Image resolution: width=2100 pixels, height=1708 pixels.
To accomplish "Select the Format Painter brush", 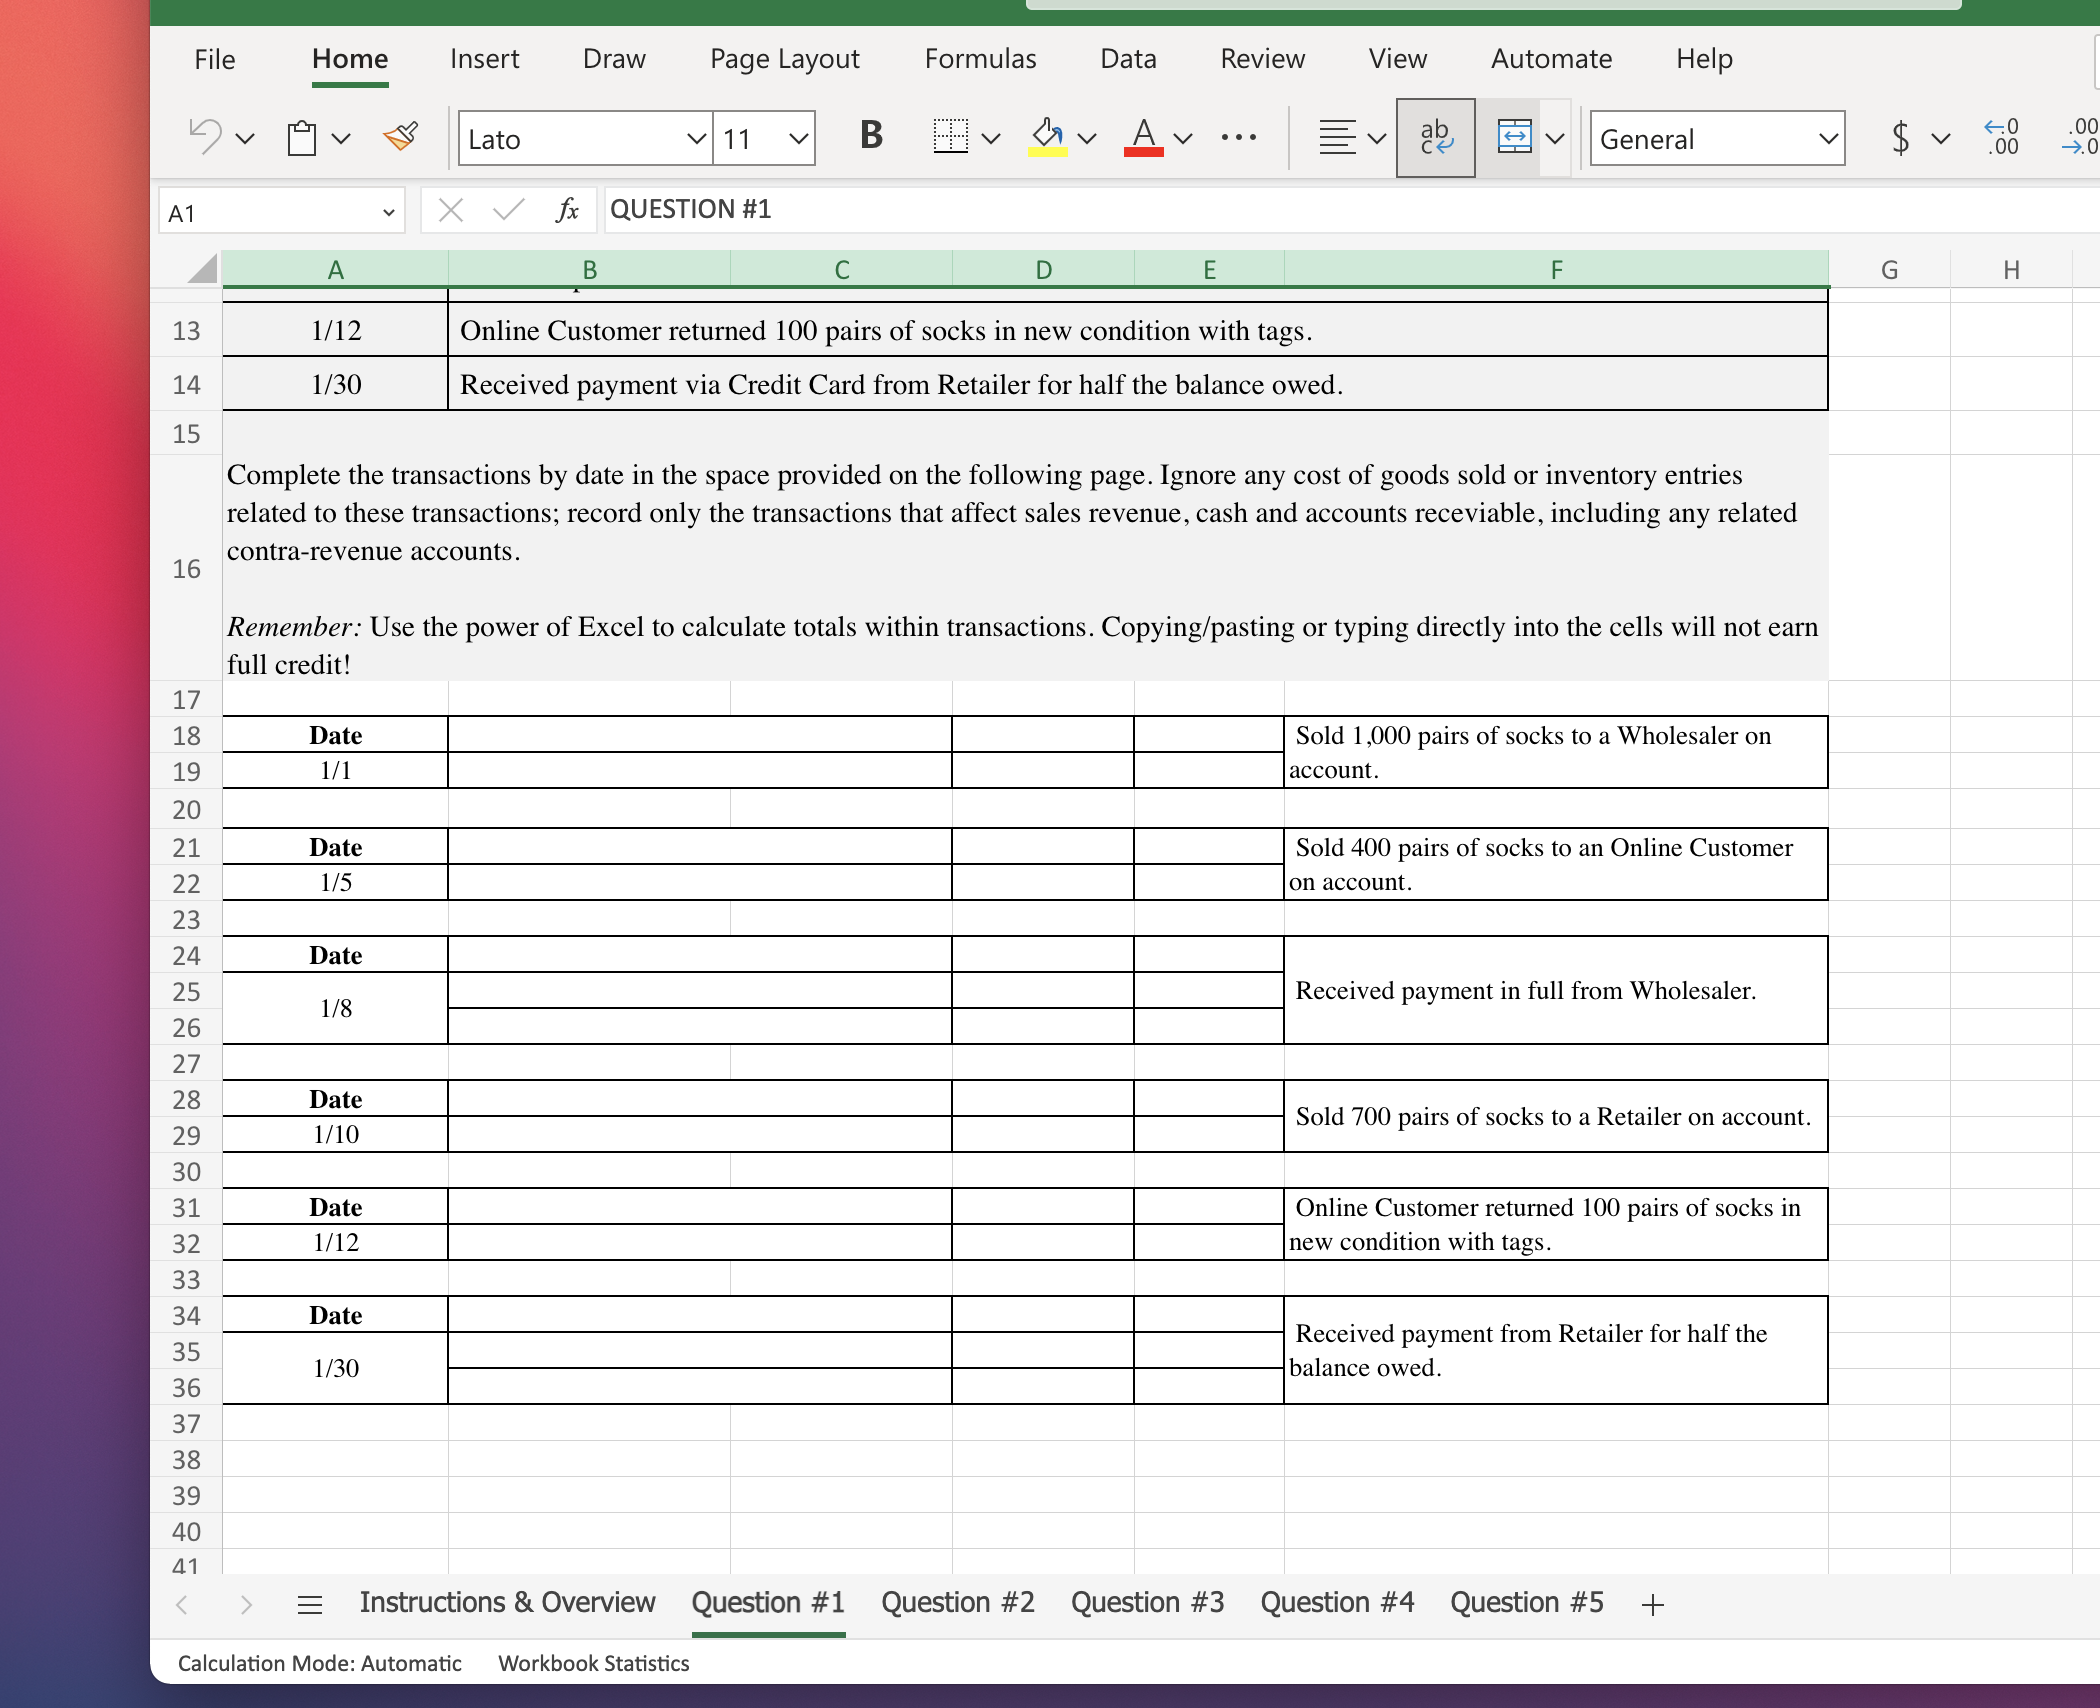I will tap(401, 137).
